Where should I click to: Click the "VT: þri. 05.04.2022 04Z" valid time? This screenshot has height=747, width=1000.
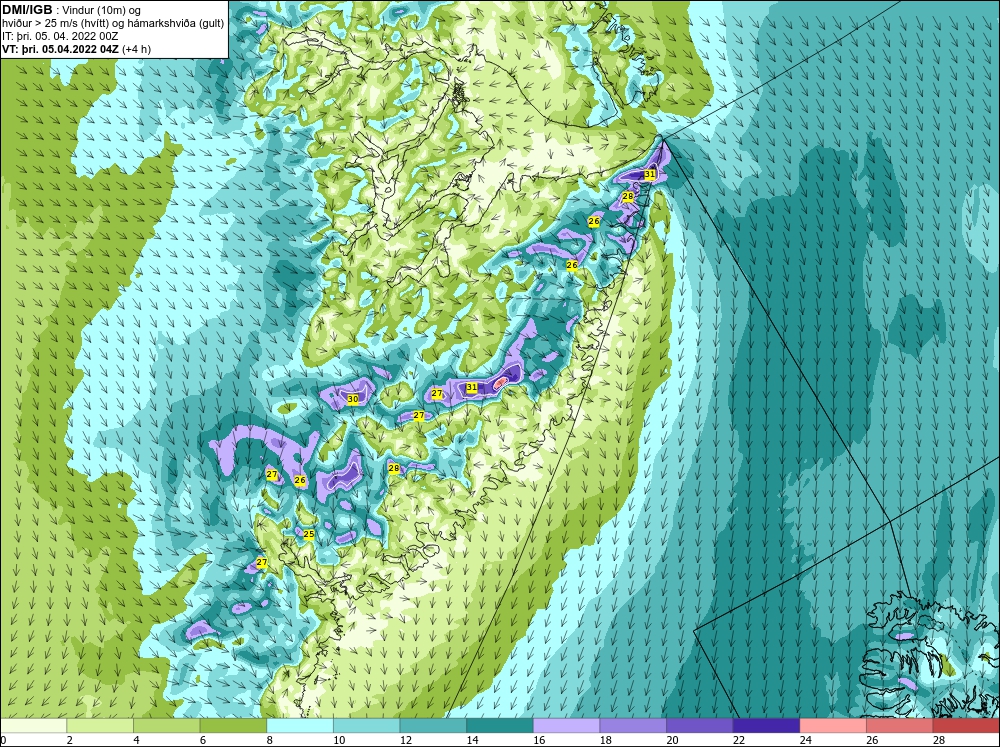click(x=60, y=49)
